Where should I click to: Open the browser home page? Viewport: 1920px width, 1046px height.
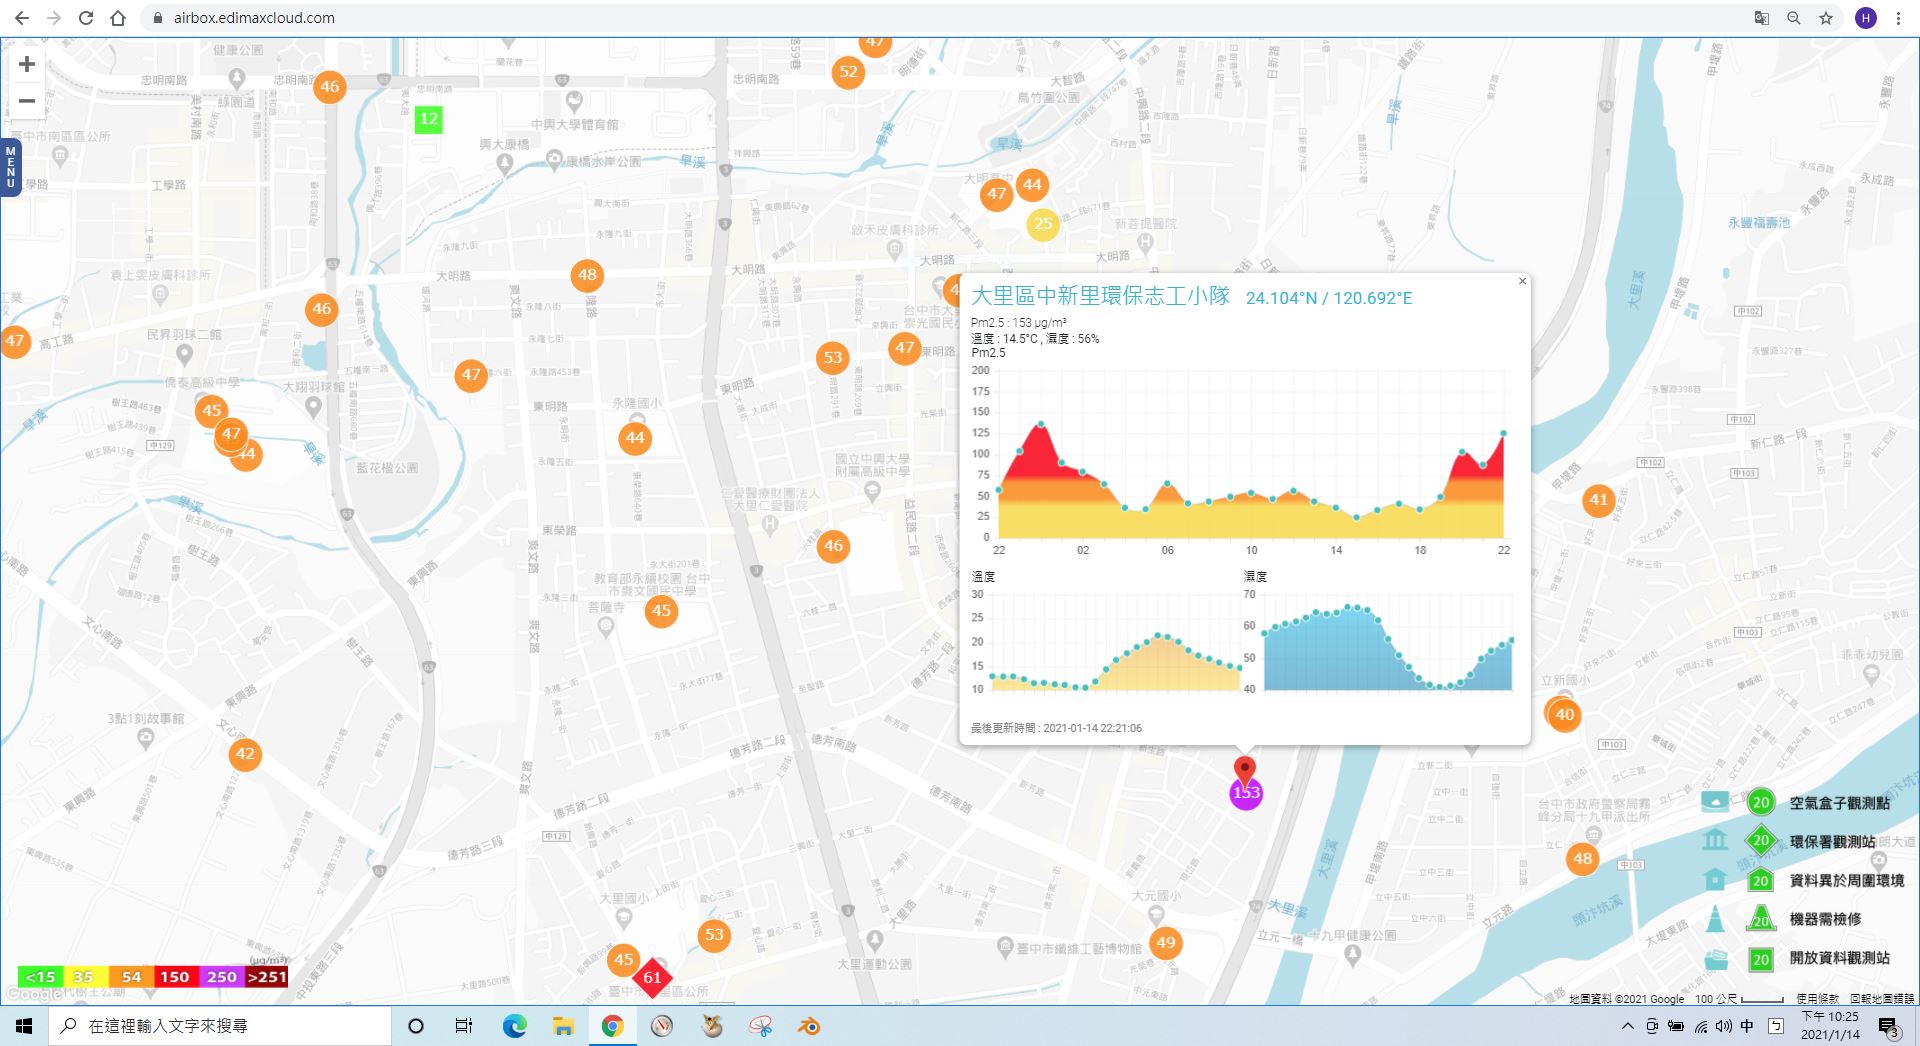tap(118, 18)
